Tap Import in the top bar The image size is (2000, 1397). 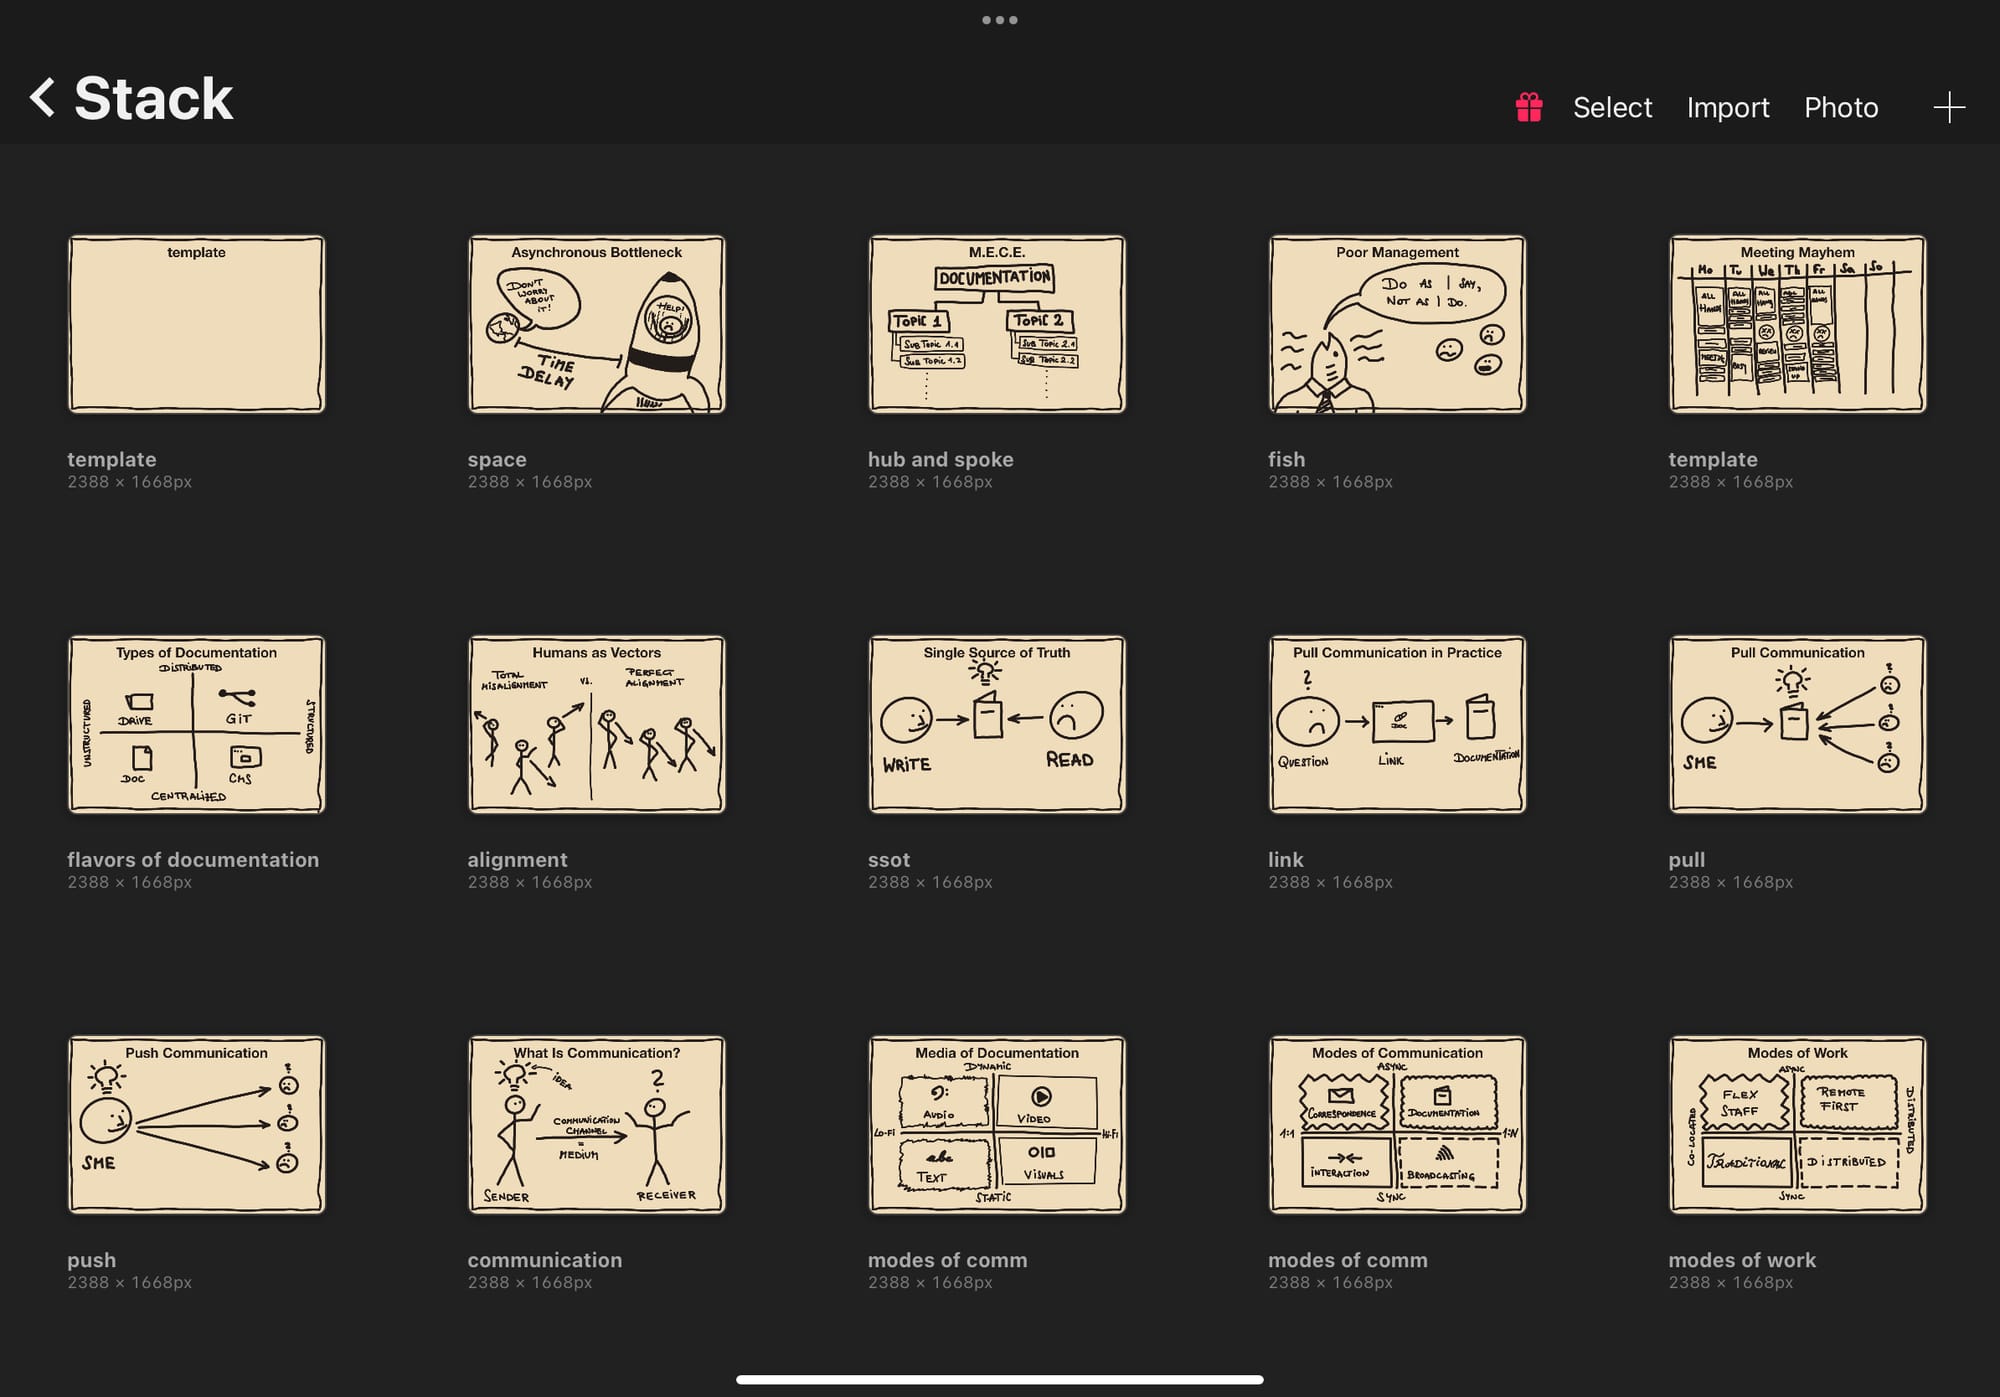pyautogui.click(x=1727, y=107)
